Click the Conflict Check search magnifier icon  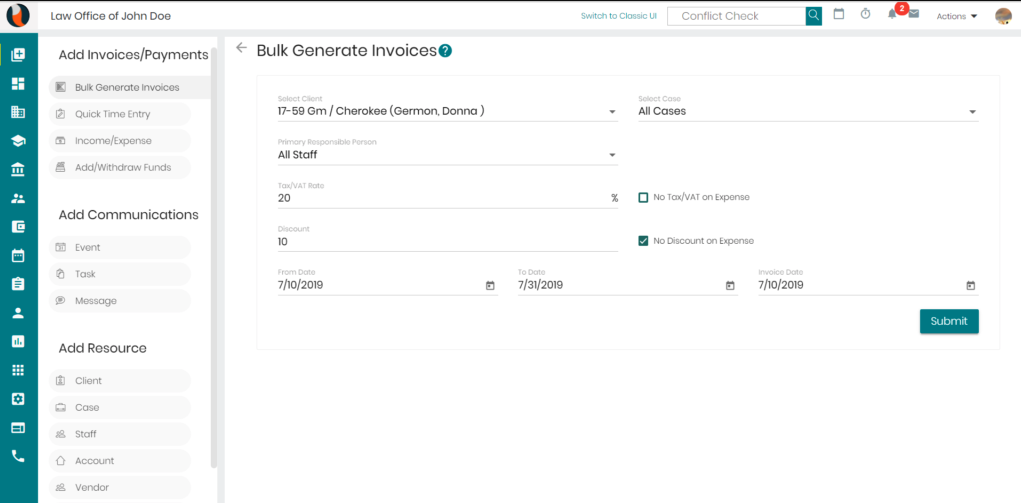coord(813,16)
